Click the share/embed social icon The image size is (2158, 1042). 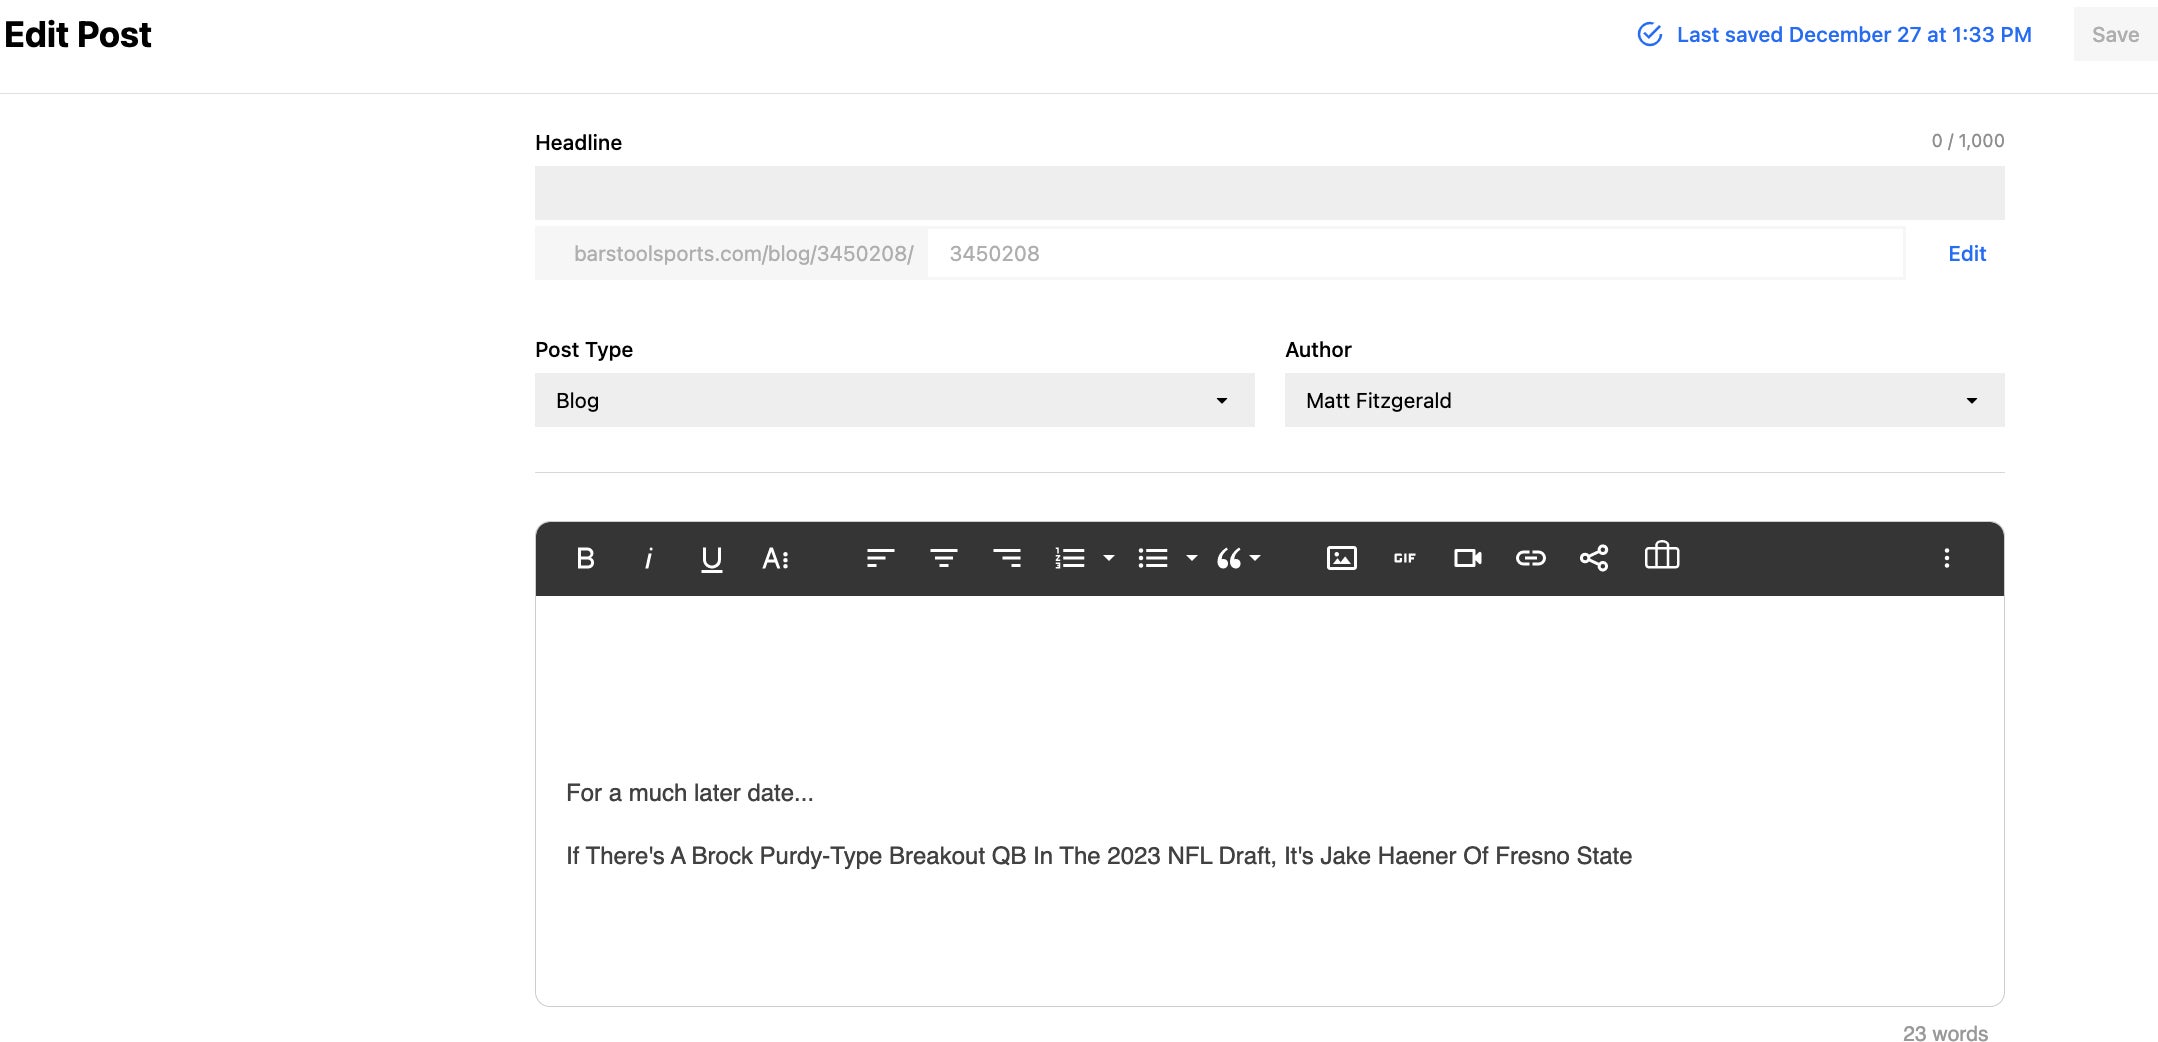coord(1593,558)
